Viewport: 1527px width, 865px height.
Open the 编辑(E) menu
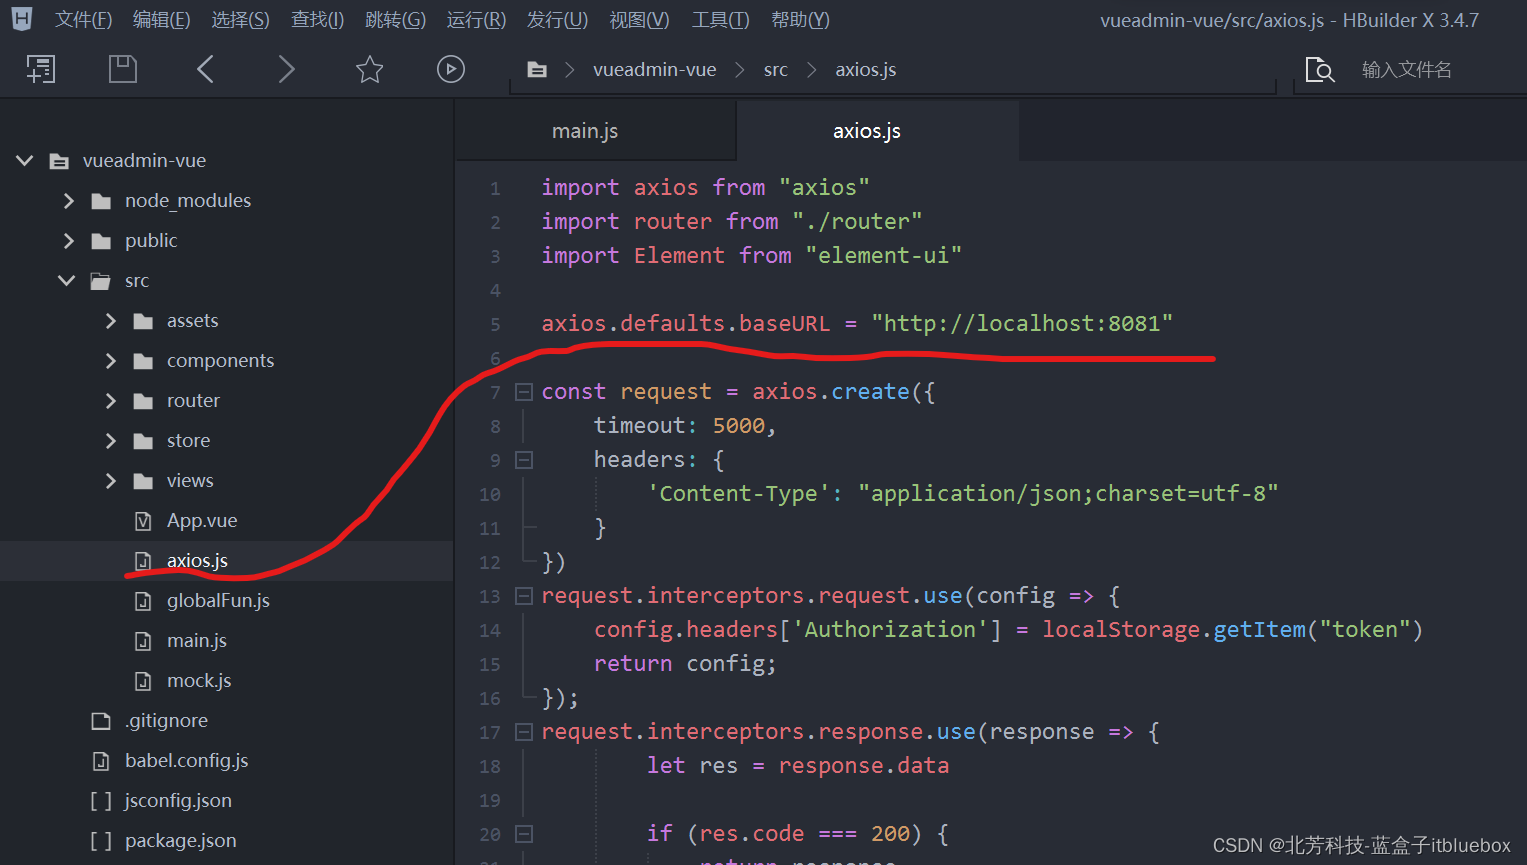[x=161, y=20]
